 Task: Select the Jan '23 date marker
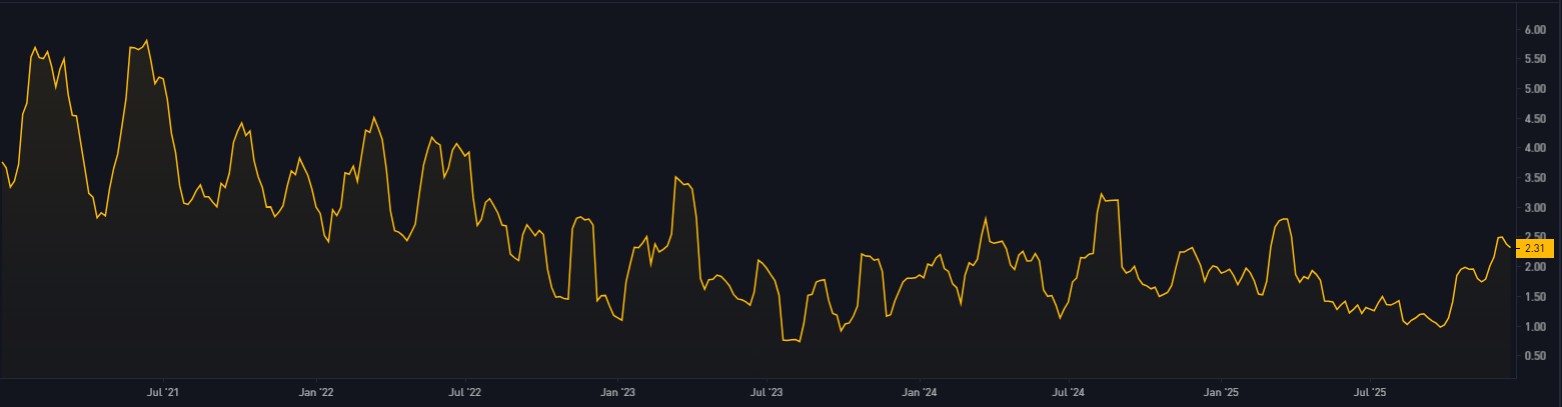[618, 392]
